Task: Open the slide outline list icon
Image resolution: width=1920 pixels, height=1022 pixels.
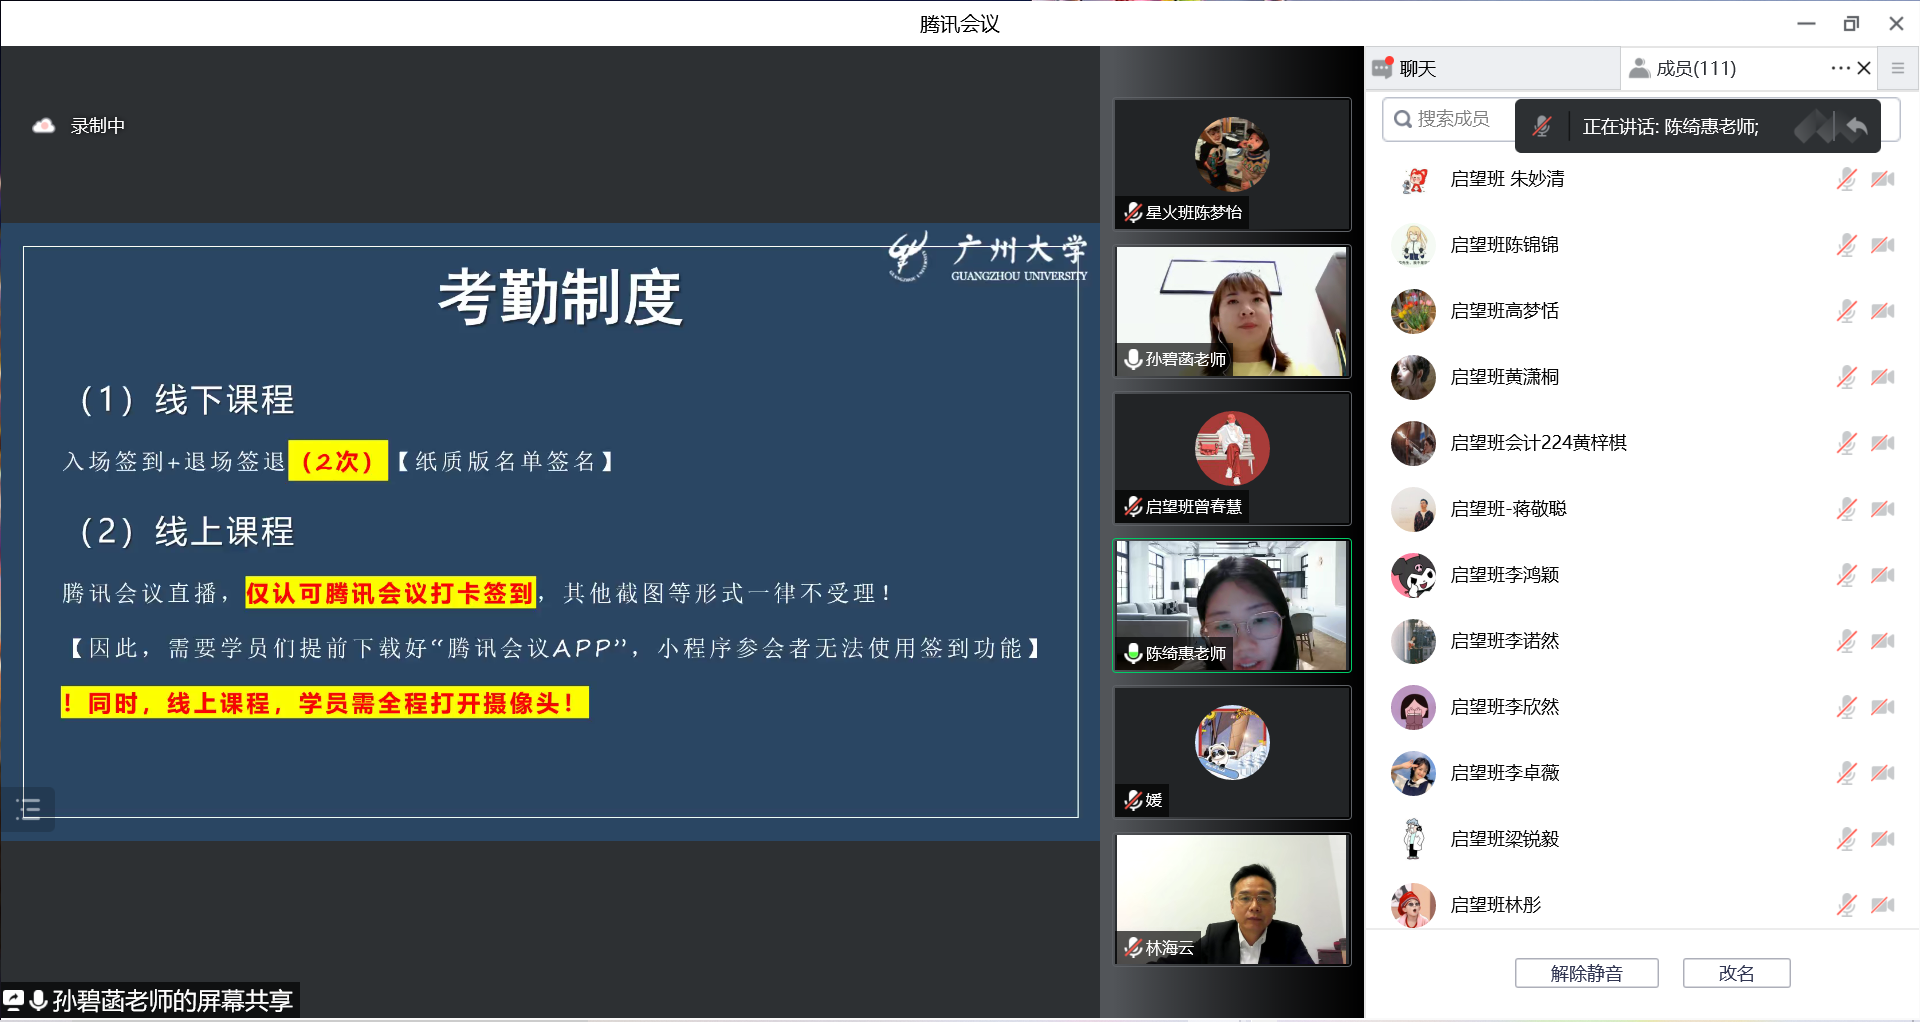Action: tap(29, 809)
